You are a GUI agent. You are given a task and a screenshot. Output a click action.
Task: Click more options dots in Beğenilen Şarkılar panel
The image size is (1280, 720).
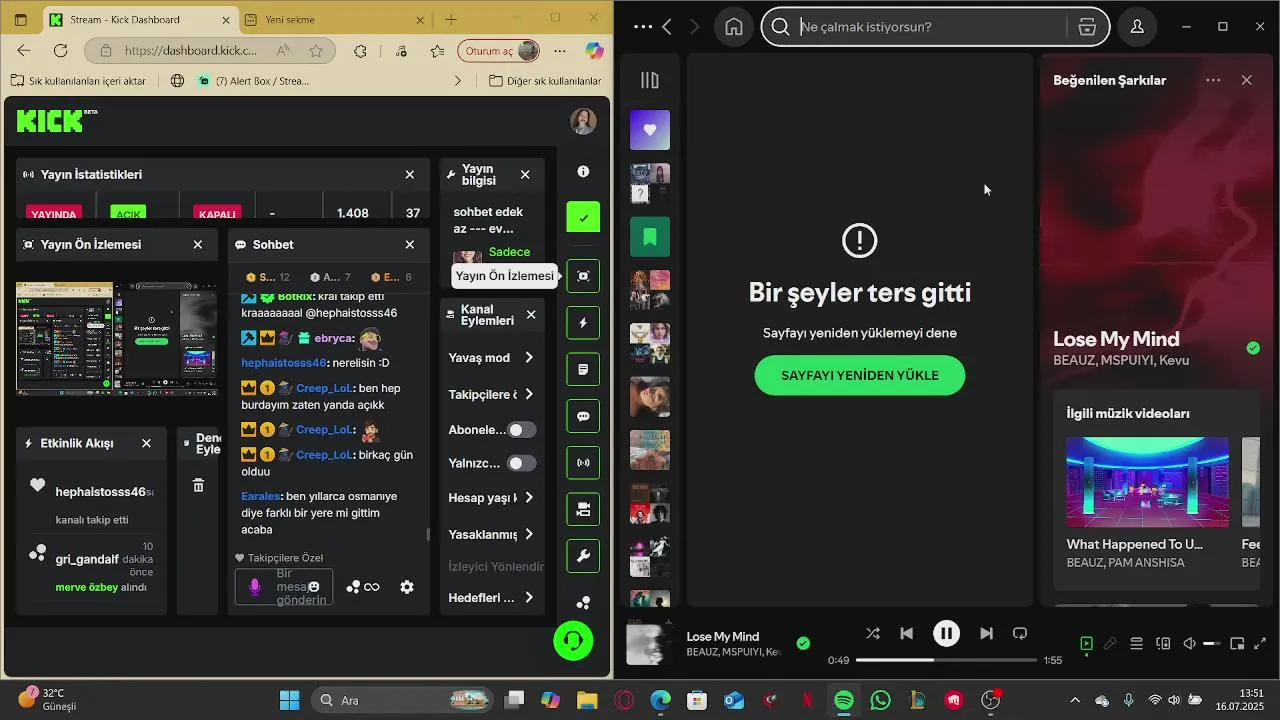(1213, 80)
